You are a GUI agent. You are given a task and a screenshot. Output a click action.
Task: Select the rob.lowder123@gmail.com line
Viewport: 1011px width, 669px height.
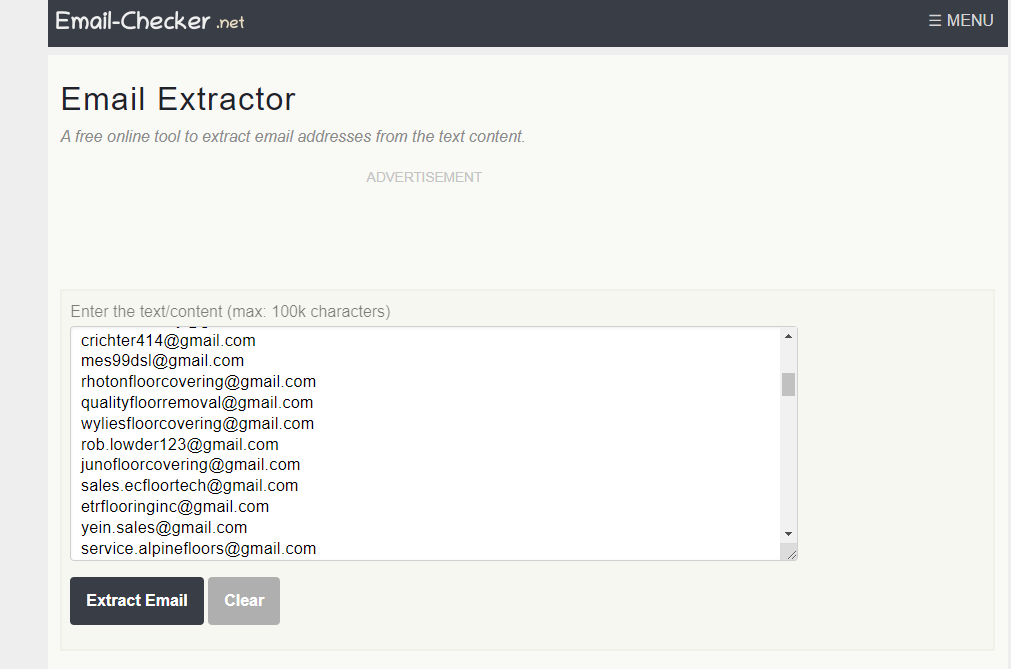tap(180, 445)
